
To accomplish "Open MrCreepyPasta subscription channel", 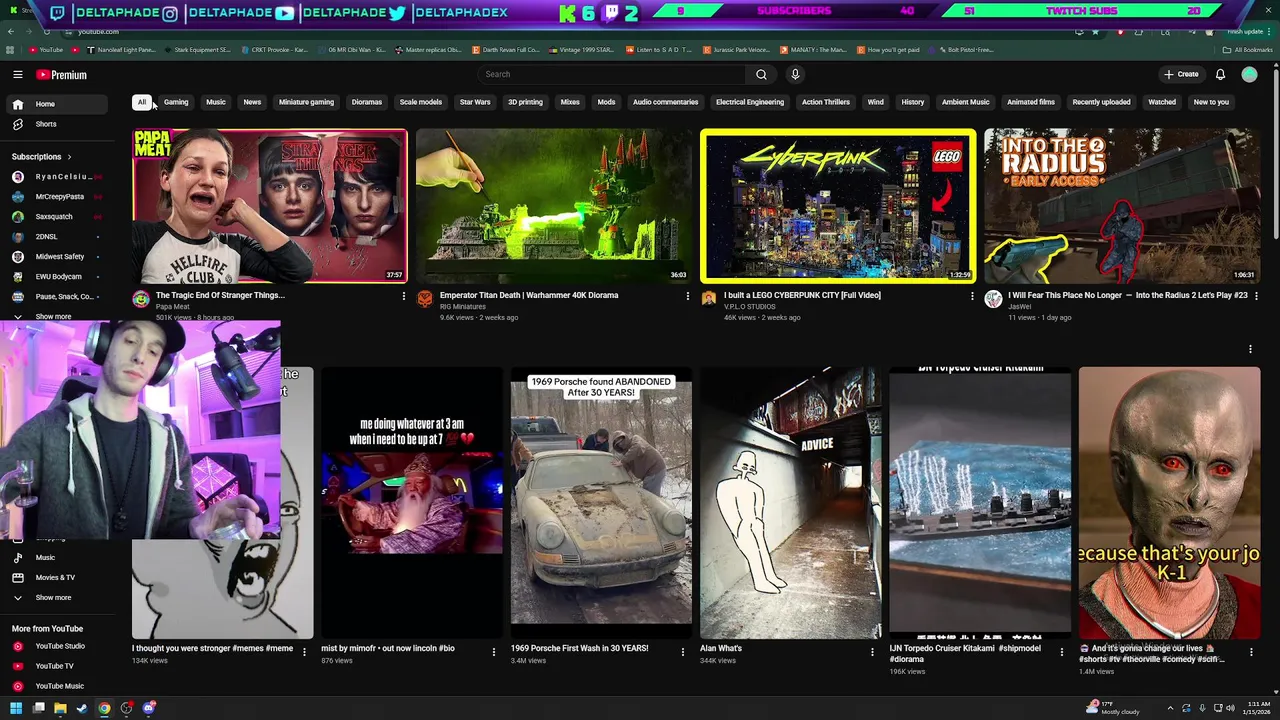I will pyautogui.click(x=55, y=197).
